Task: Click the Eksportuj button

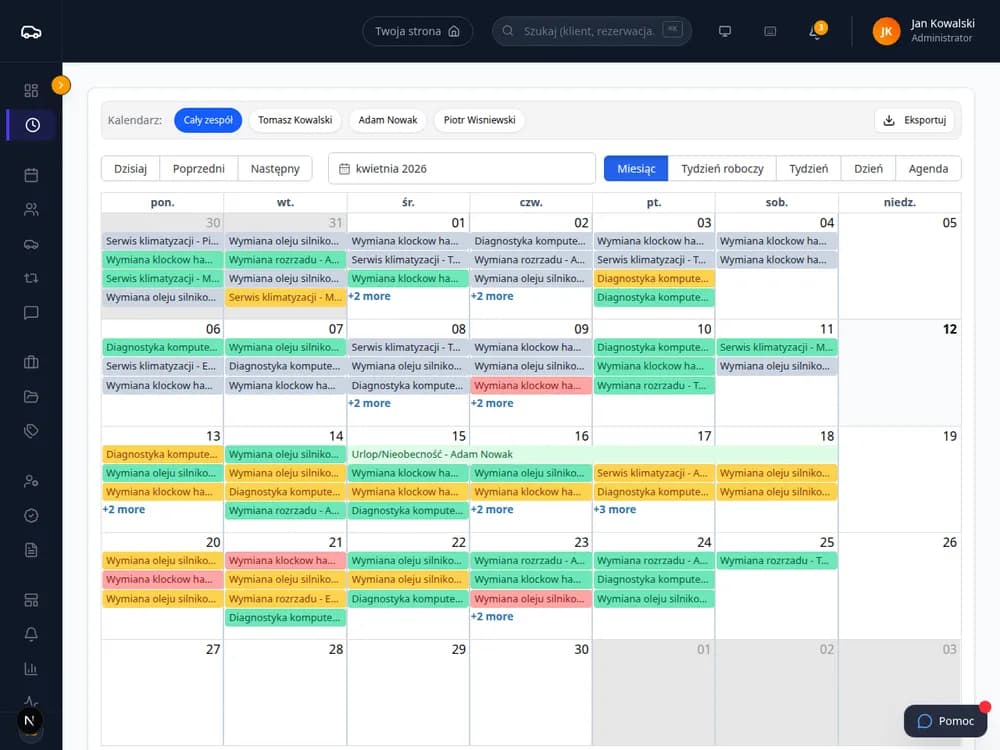Action: tap(915, 120)
